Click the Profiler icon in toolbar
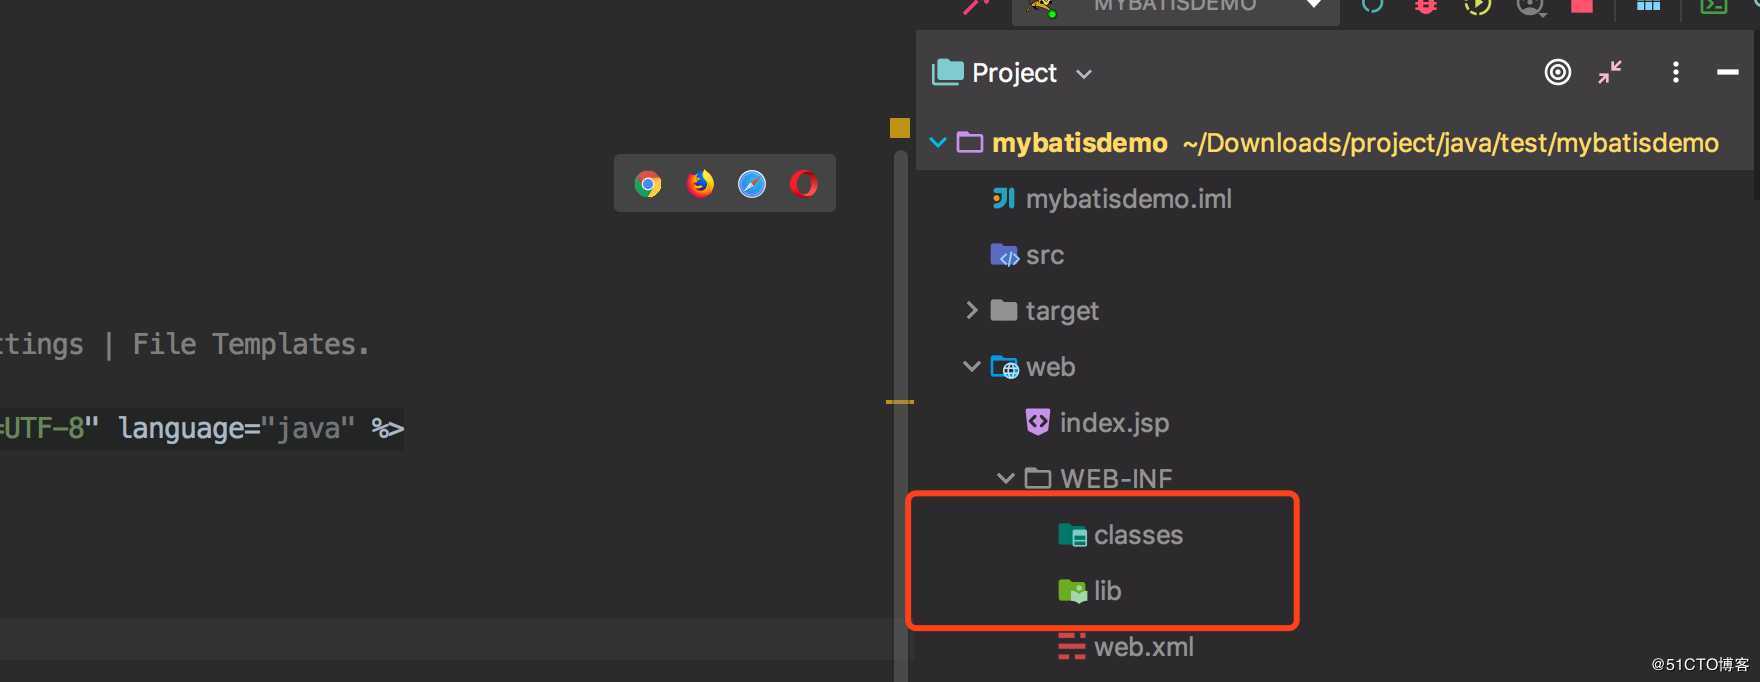This screenshot has width=1760, height=682. 1530,6
